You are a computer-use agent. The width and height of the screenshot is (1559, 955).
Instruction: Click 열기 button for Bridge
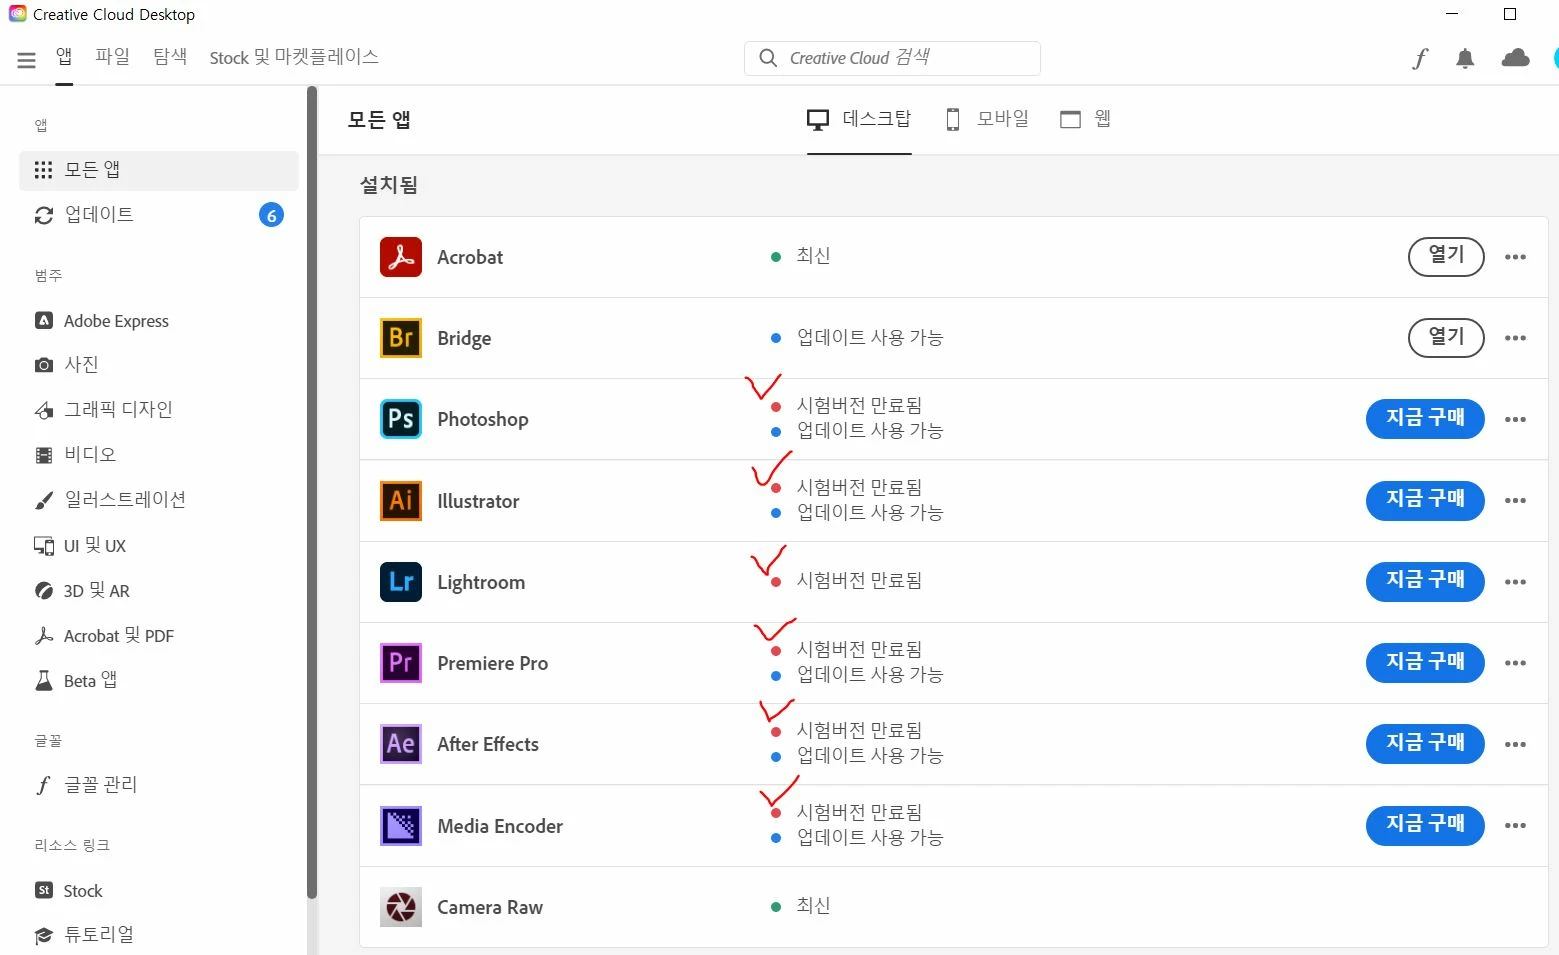click(1446, 338)
